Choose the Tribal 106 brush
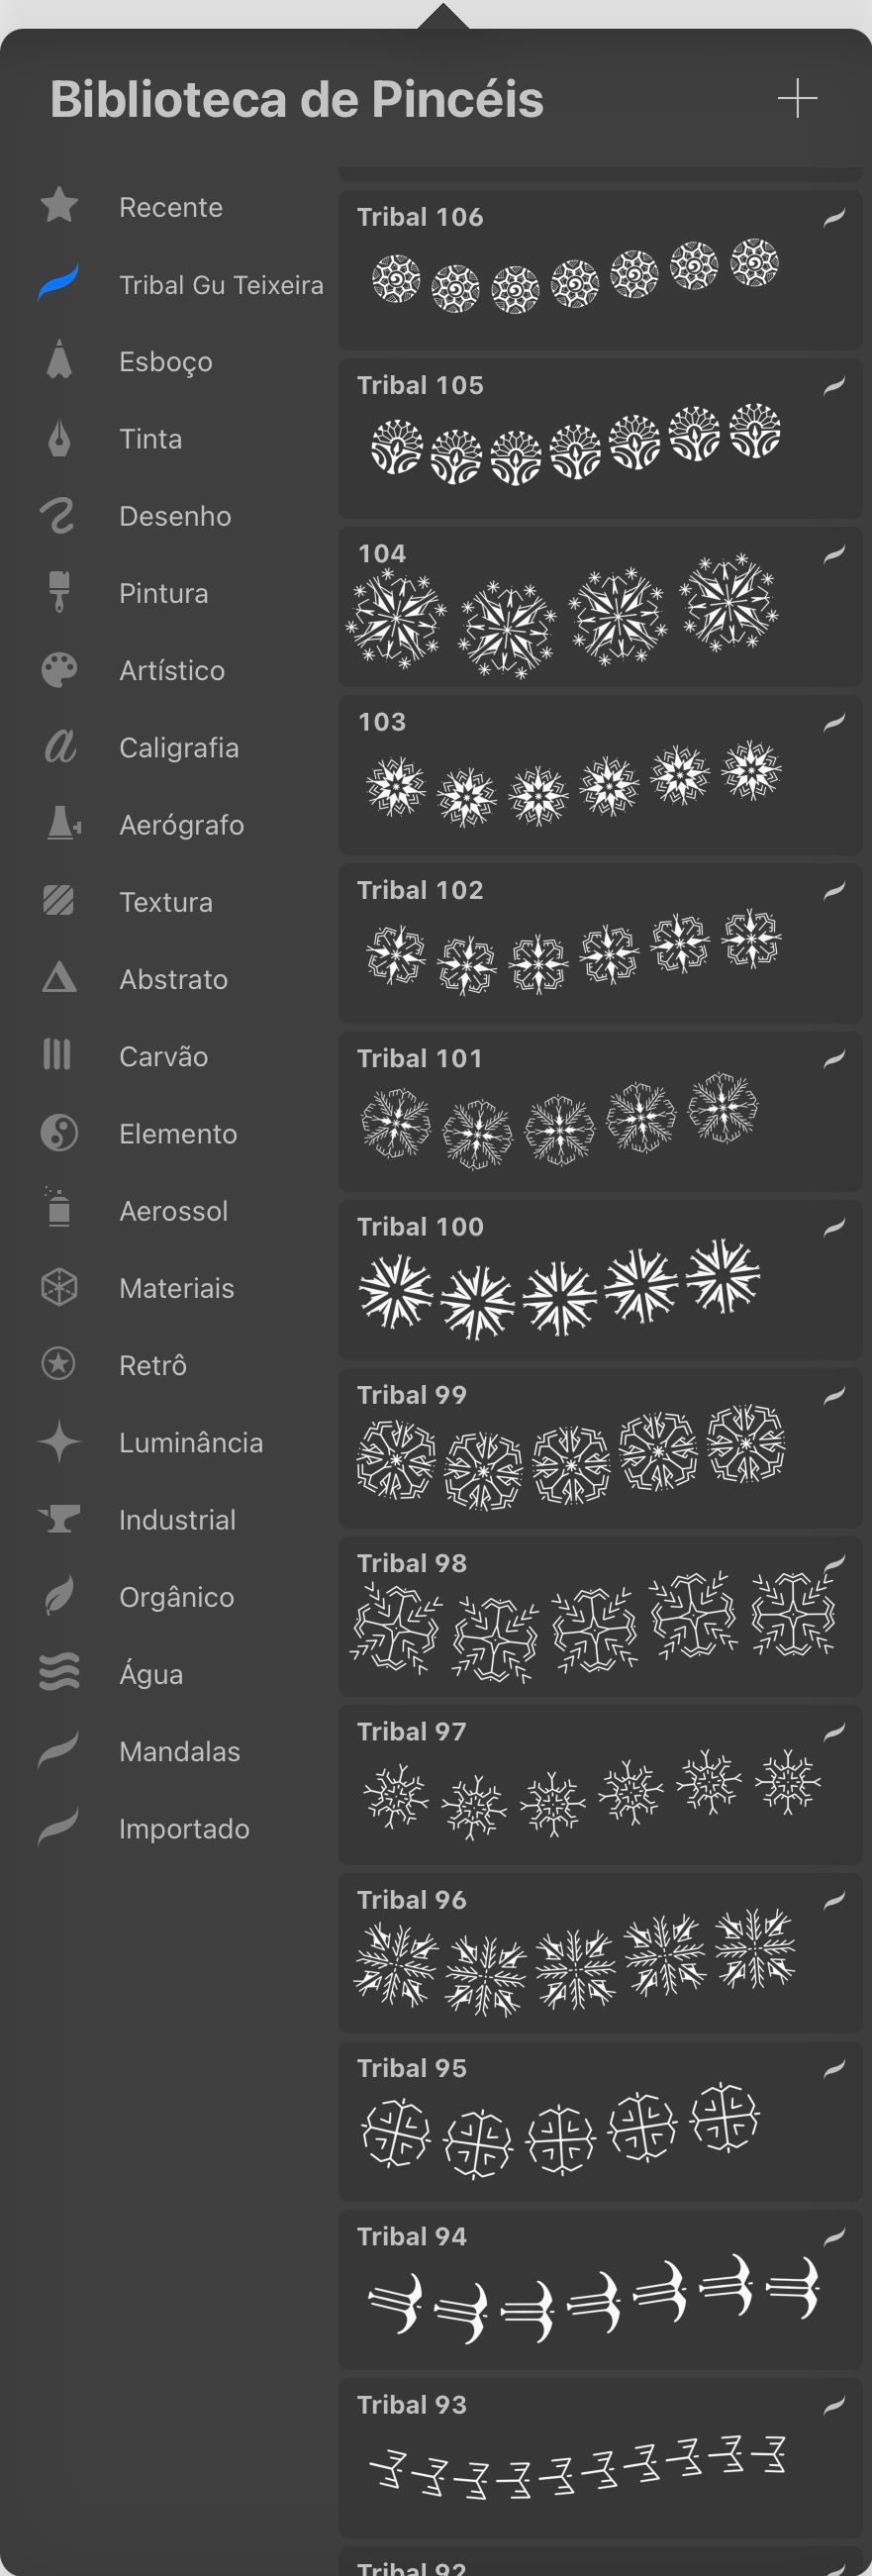Image resolution: width=872 pixels, height=2576 pixels. pyautogui.click(x=598, y=270)
